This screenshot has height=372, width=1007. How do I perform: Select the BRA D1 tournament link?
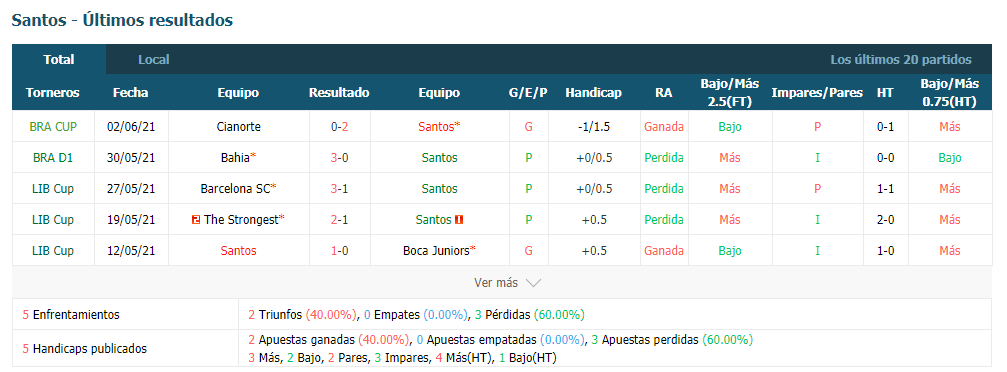coord(53,157)
